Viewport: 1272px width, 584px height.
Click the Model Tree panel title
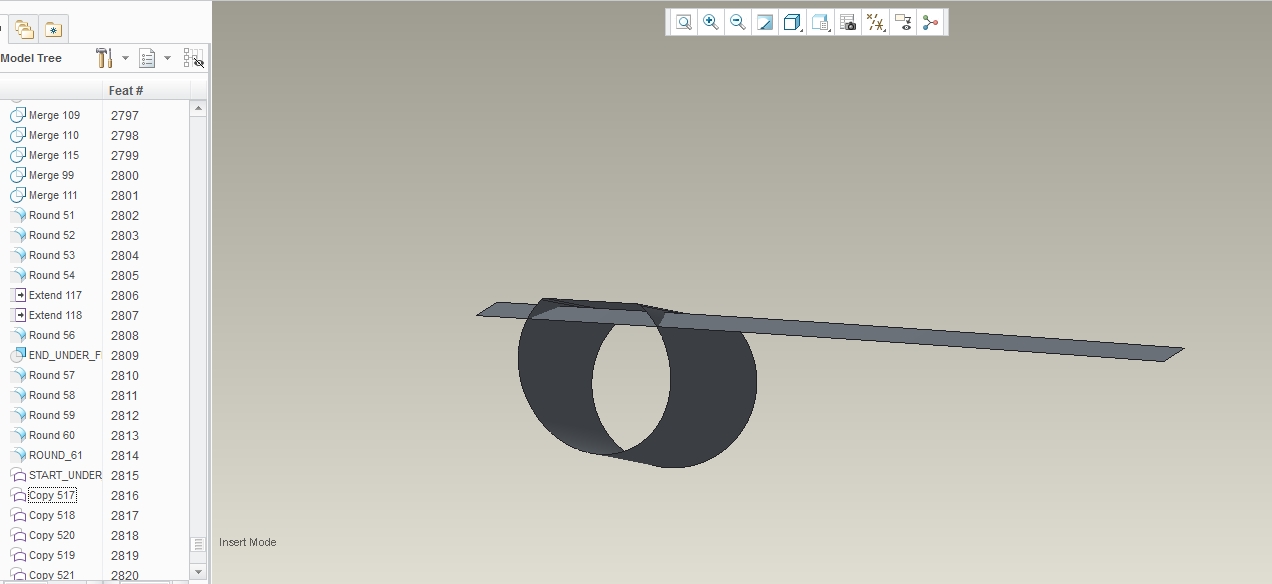coord(31,58)
